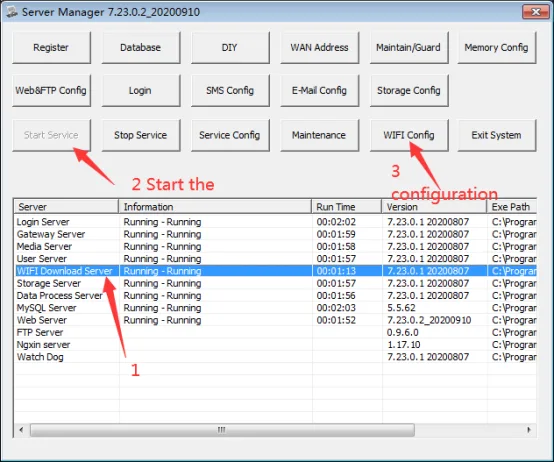The height and width of the screenshot is (462, 554).
Task: Click run time 00:01:13 cell
Action: (x=336, y=271)
